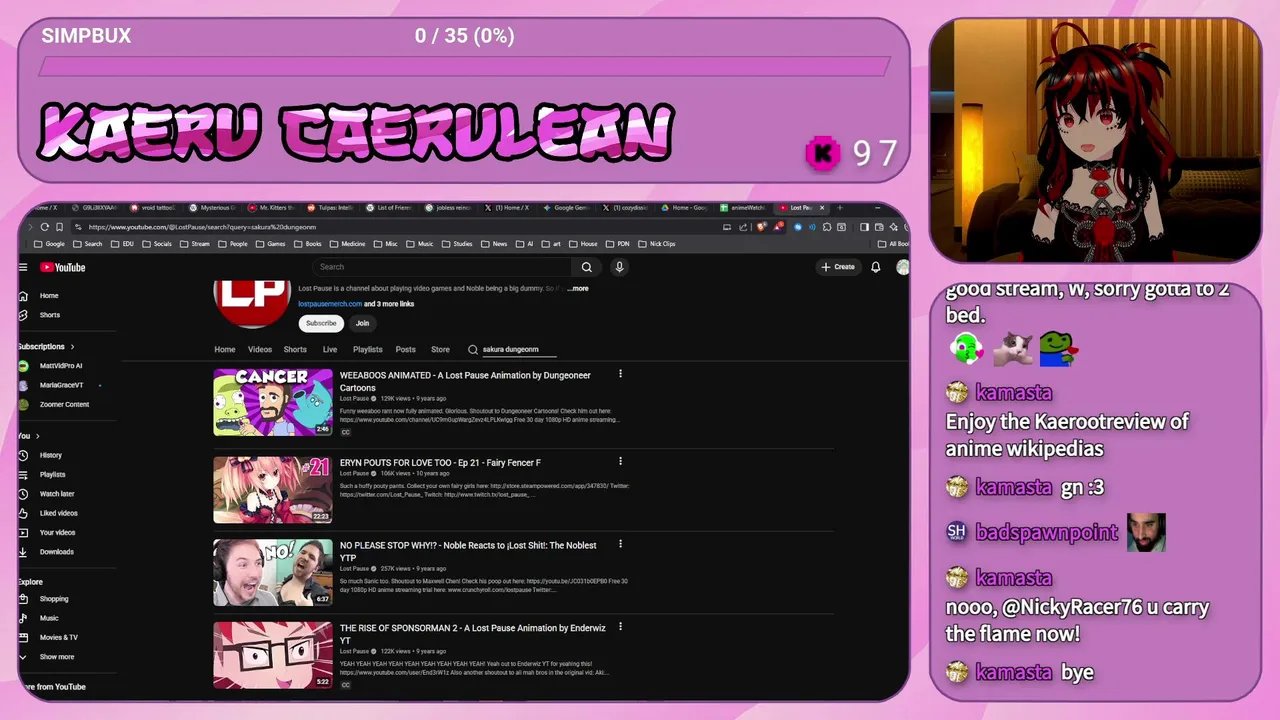Open the #21 Fairy Fencer F thumbnail
This screenshot has width=1280, height=720.
[x=273, y=490]
